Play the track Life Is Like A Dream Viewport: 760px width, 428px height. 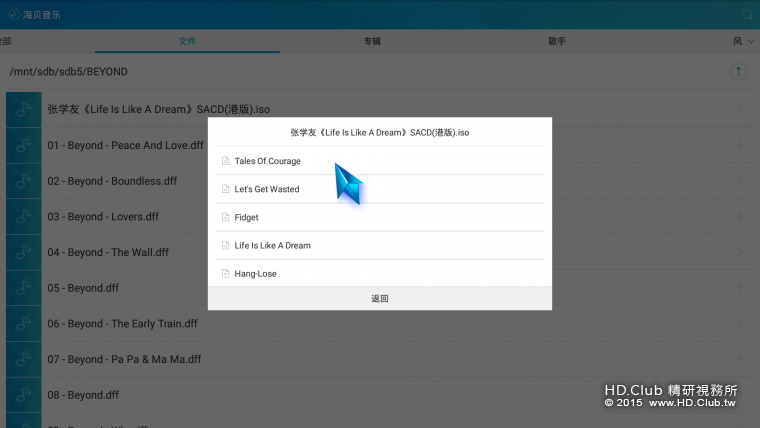coord(380,245)
